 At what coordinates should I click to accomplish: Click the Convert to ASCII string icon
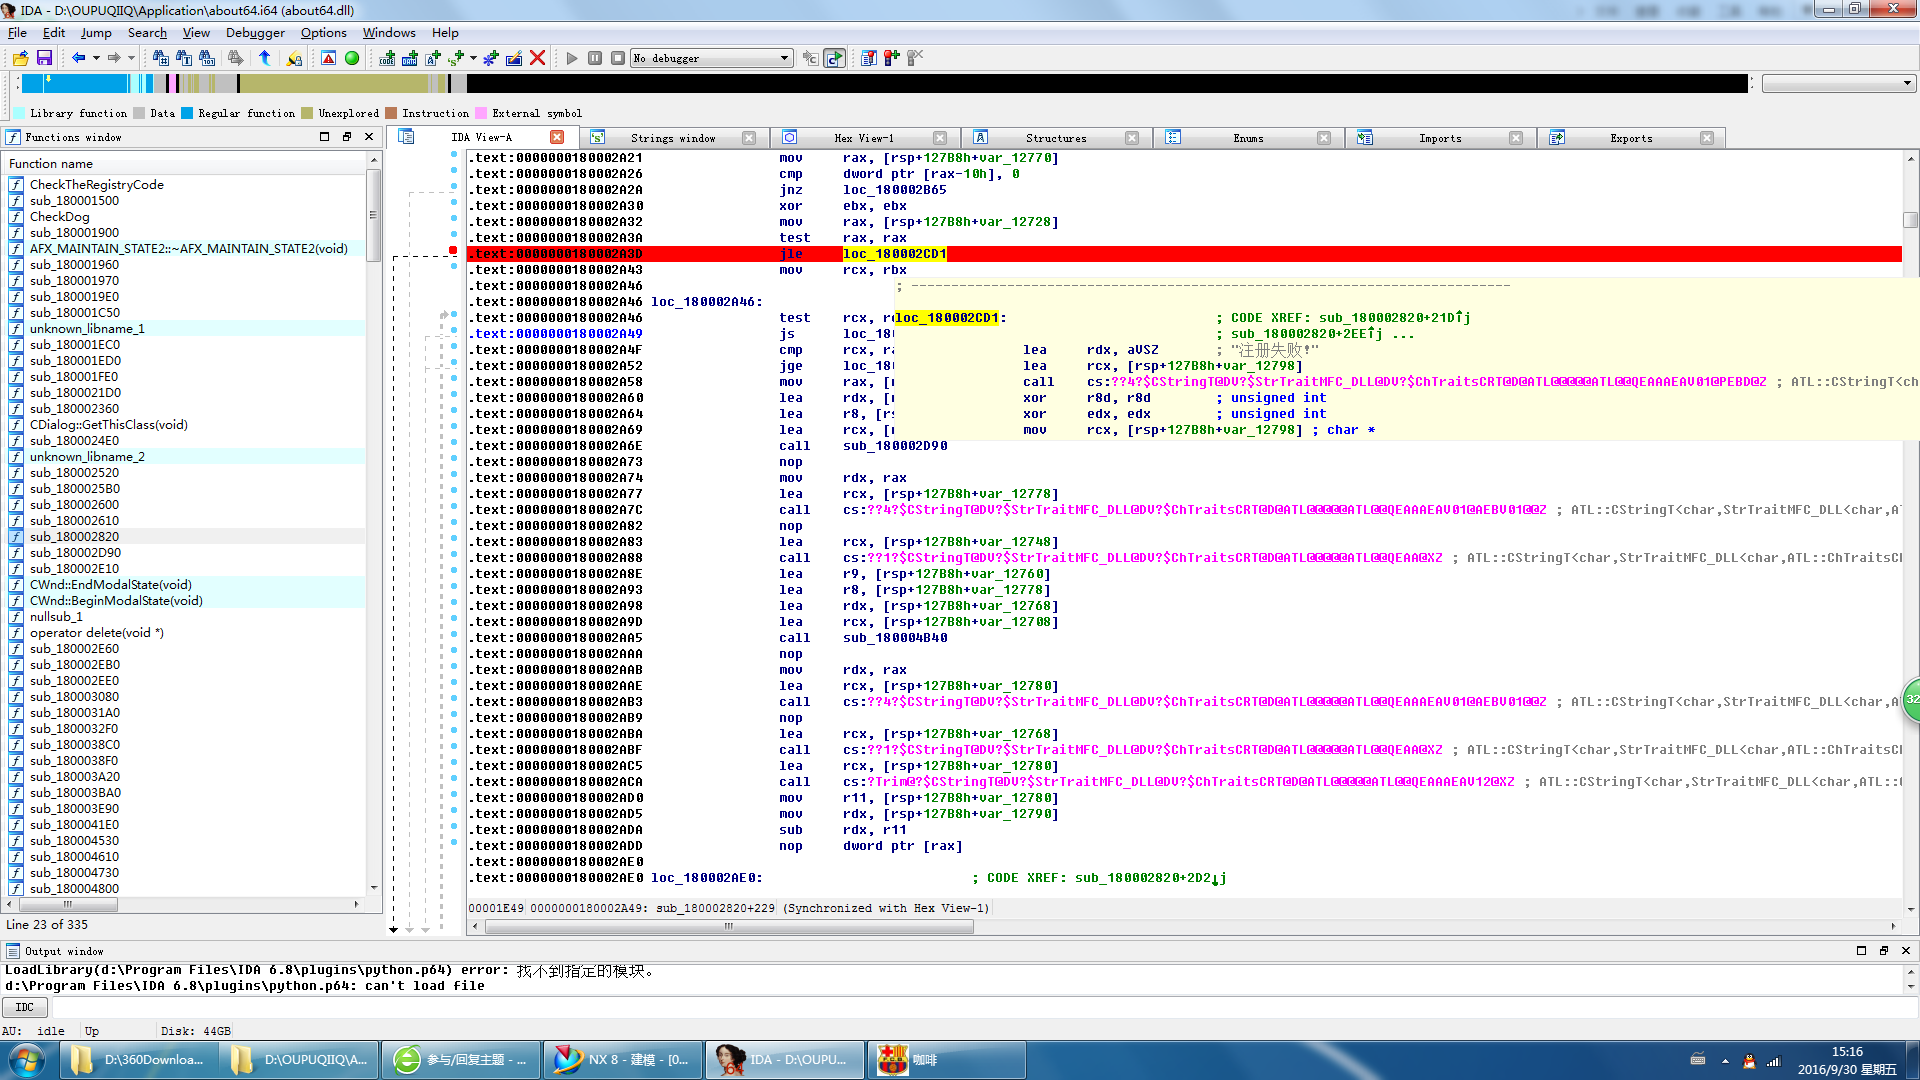click(x=433, y=58)
